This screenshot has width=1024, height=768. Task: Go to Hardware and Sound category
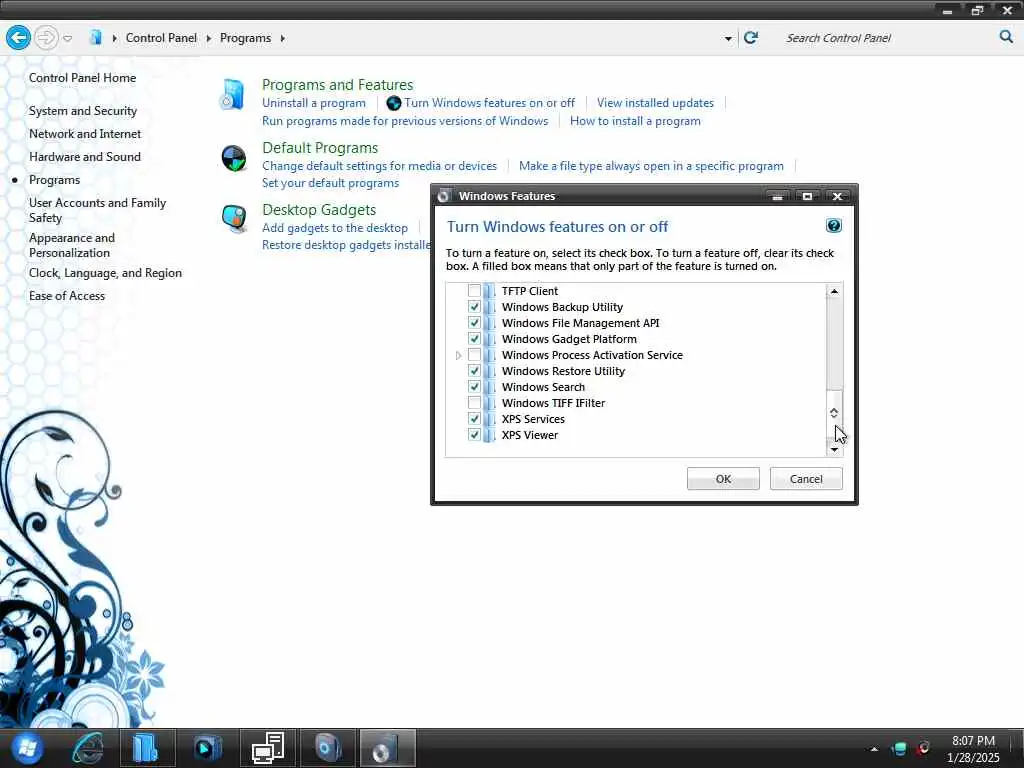pos(85,157)
